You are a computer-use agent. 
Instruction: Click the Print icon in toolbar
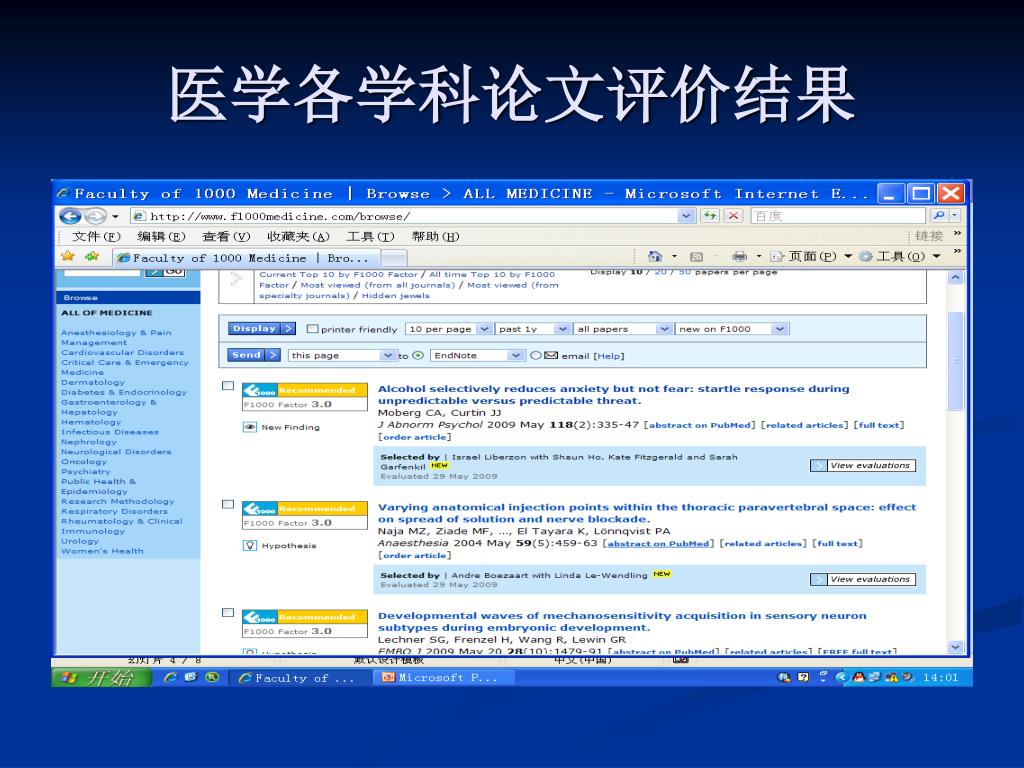click(739, 257)
